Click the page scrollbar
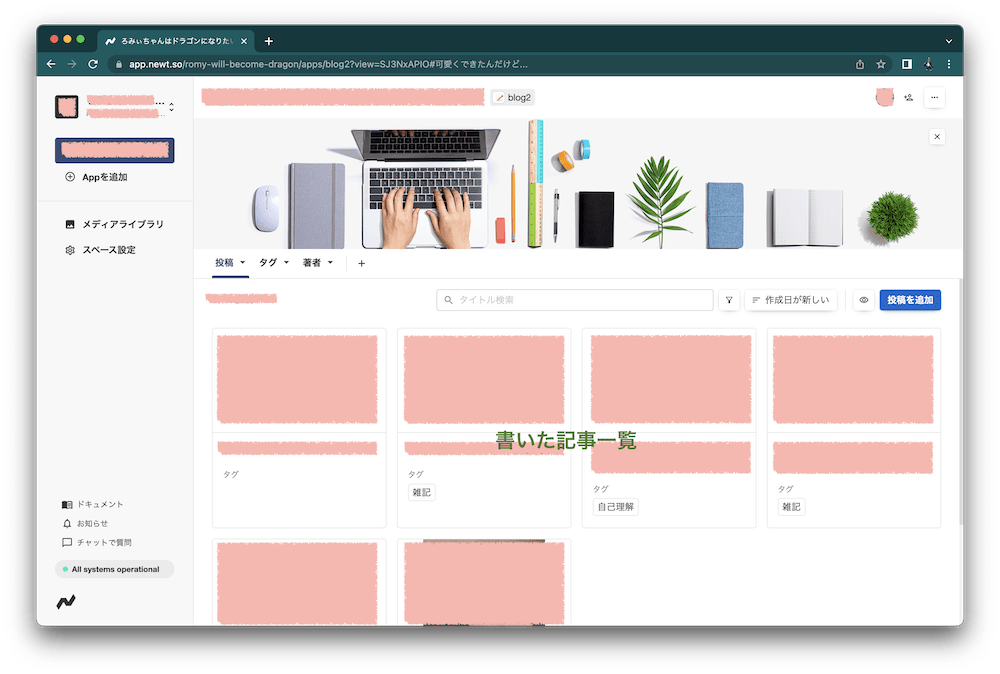 pos(960,402)
